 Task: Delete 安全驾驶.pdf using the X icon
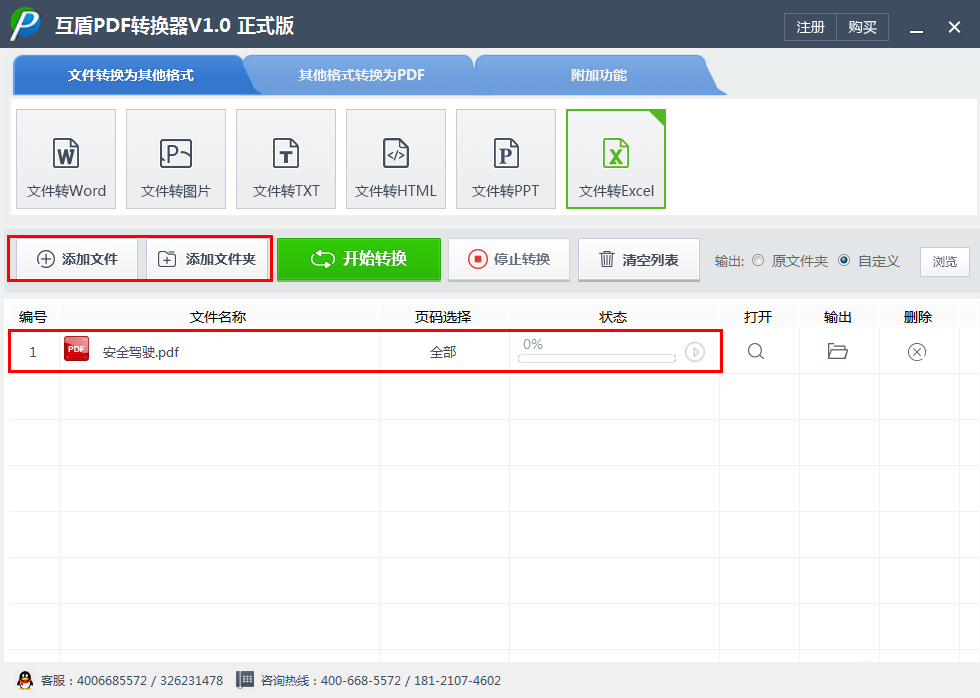[x=916, y=351]
